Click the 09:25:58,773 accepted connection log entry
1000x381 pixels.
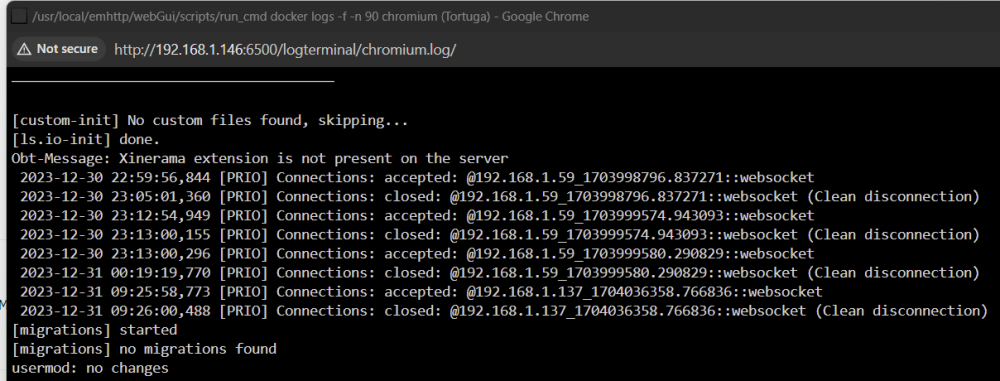[x=421, y=292]
